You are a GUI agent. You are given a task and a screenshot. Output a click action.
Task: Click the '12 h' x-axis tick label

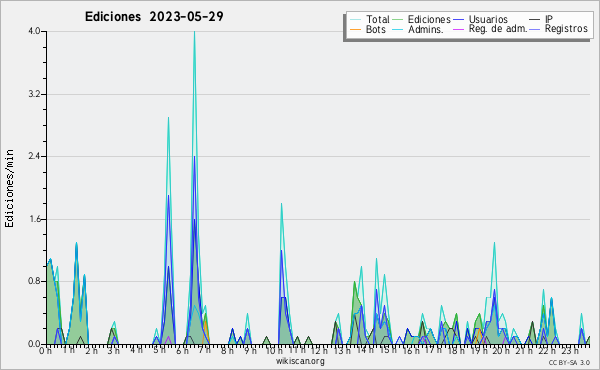[x=319, y=350]
